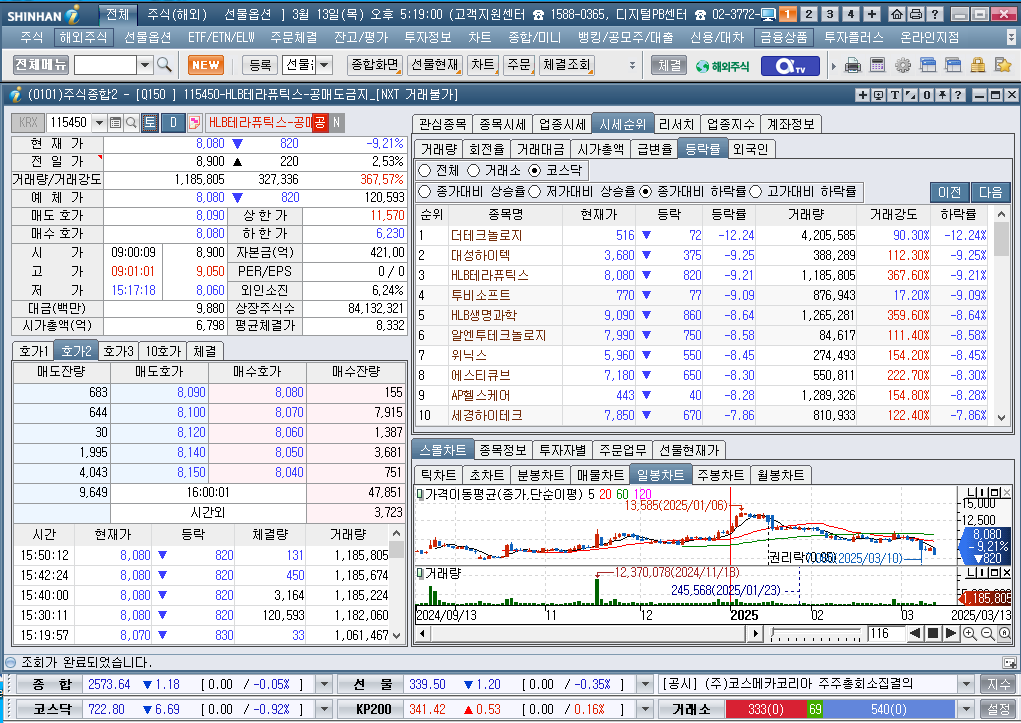Open settings gear icon in toolbar
Viewport: 1021px width, 723px height.
coord(902,64)
